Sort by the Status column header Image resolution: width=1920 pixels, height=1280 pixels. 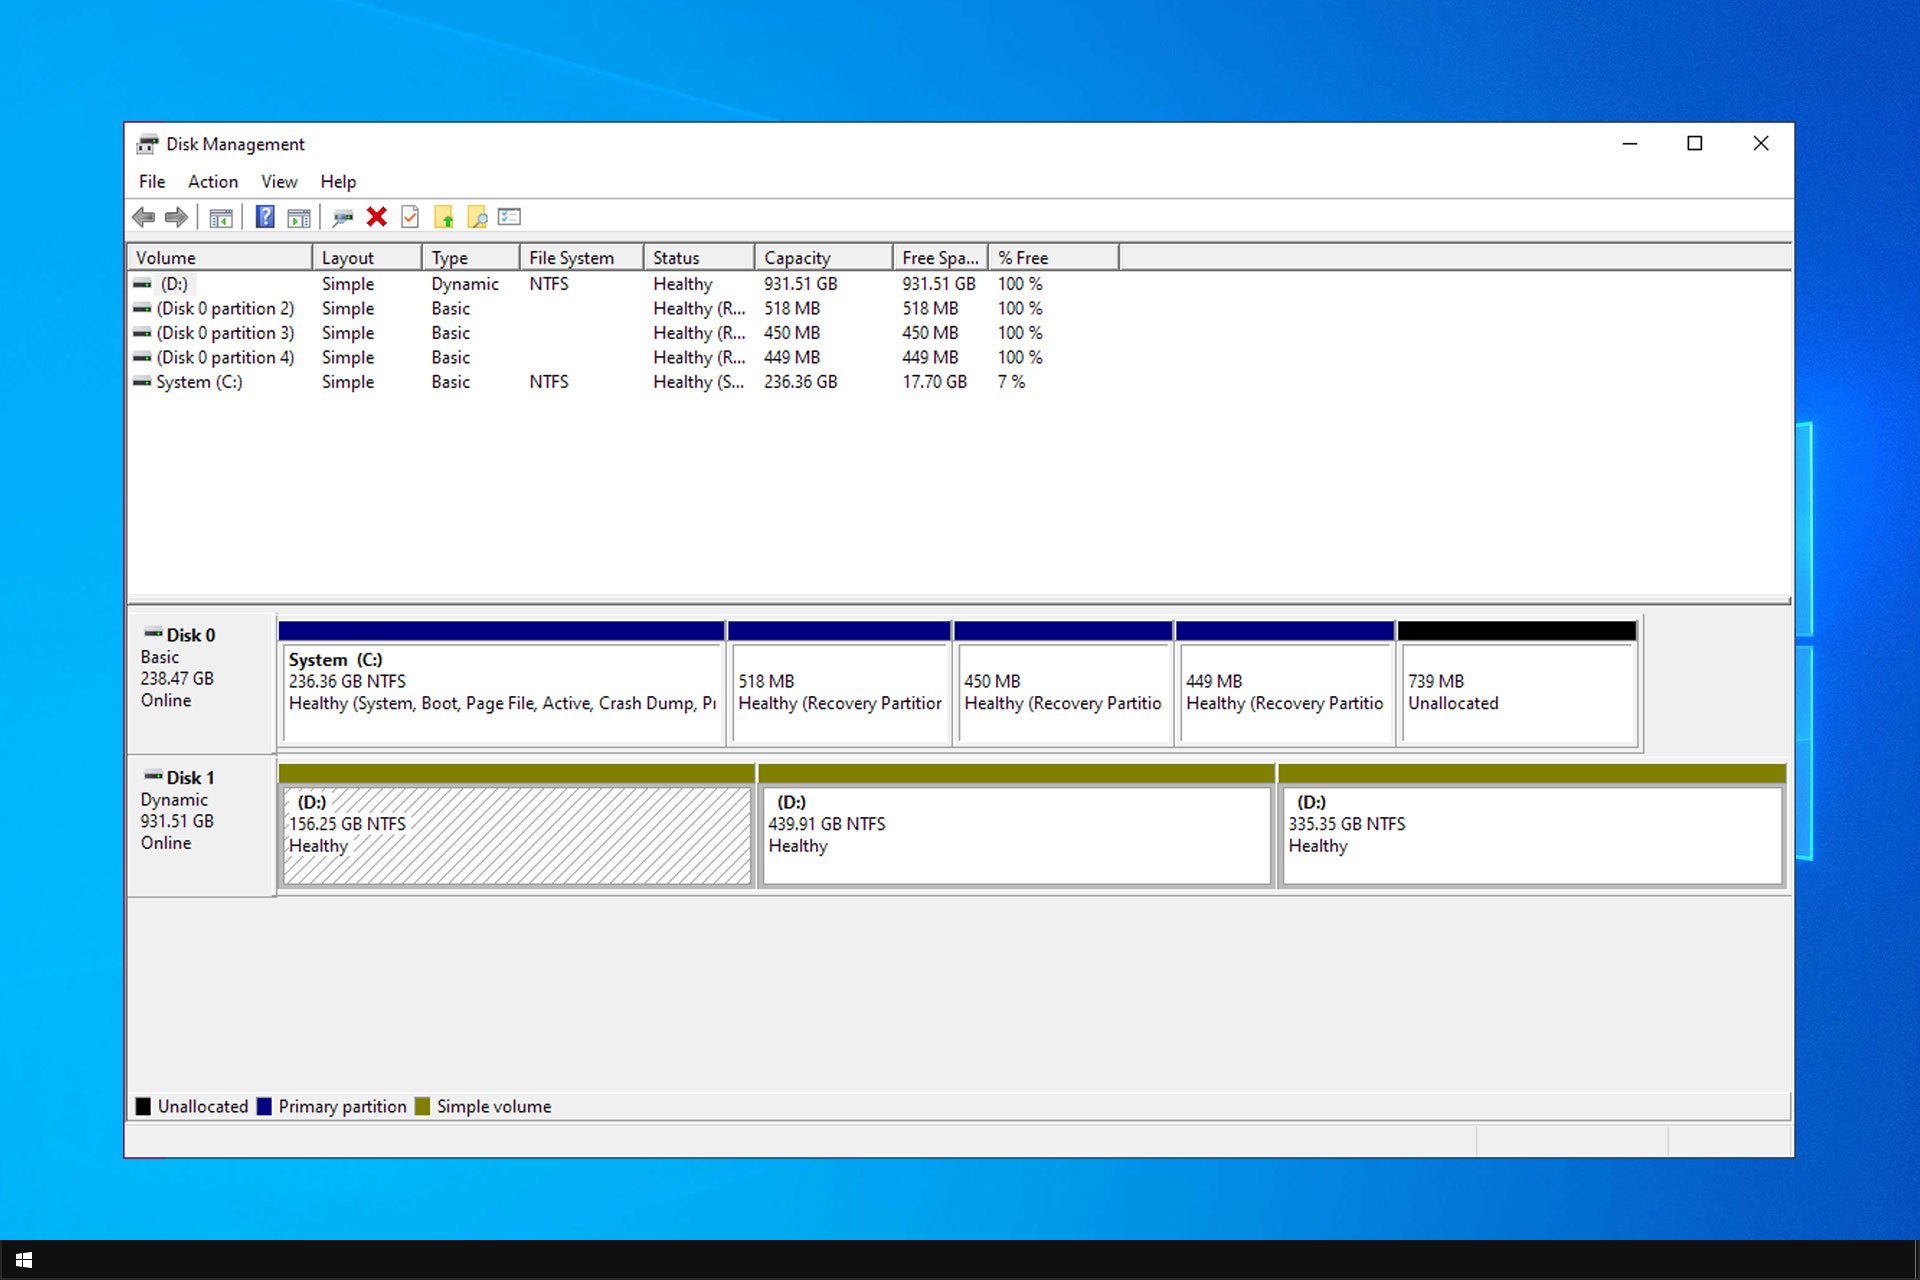coord(699,258)
